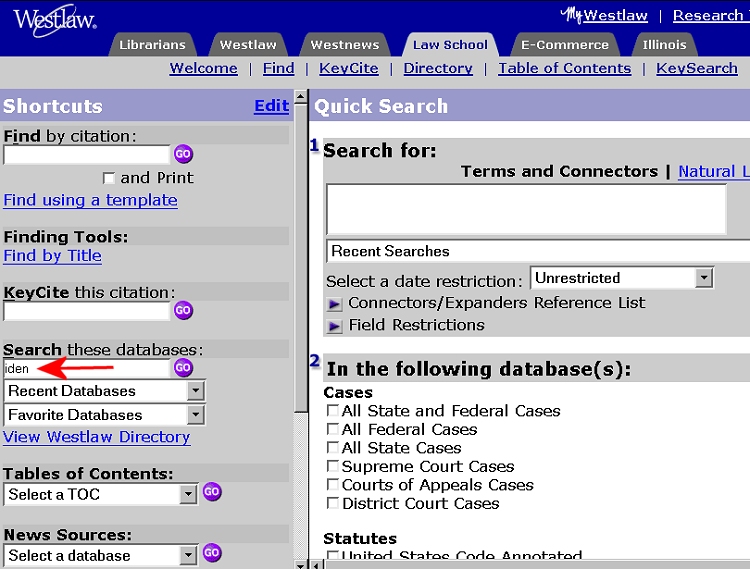This screenshot has height=569, width=750.
Task: Click GO button next to Select a TOC
Action: click(x=212, y=492)
